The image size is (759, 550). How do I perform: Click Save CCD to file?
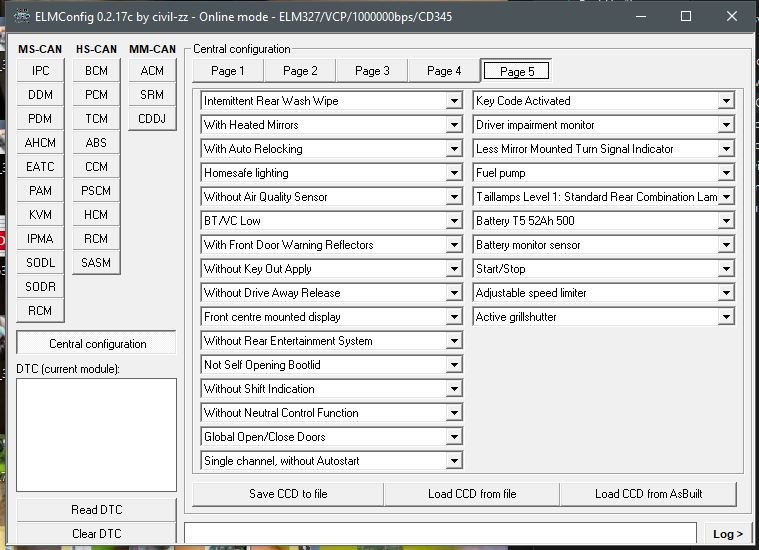click(x=288, y=494)
